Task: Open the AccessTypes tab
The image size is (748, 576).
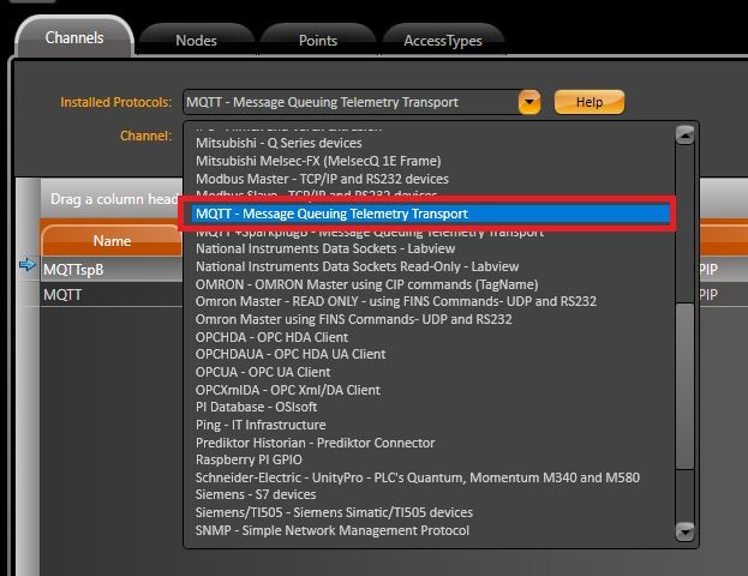Action: point(443,41)
